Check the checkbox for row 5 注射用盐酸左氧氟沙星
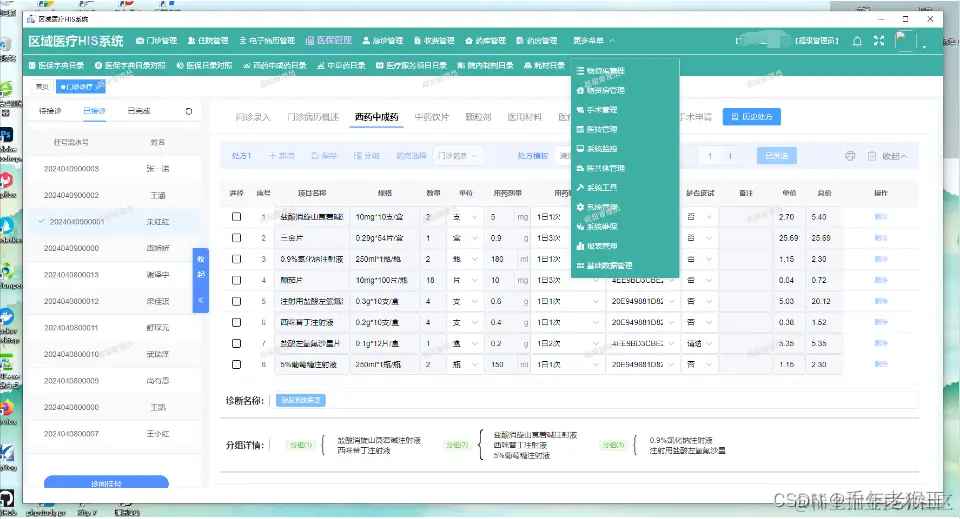 point(236,301)
